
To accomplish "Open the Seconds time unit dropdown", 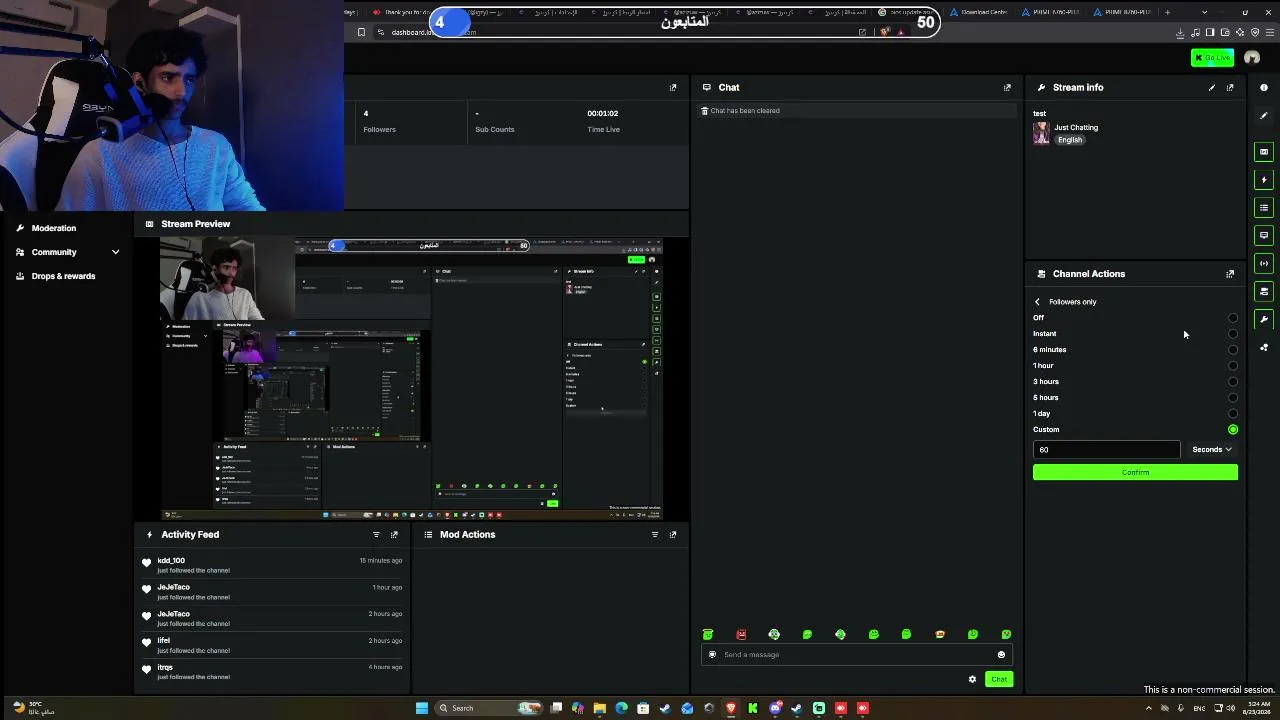I will (x=1212, y=450).
